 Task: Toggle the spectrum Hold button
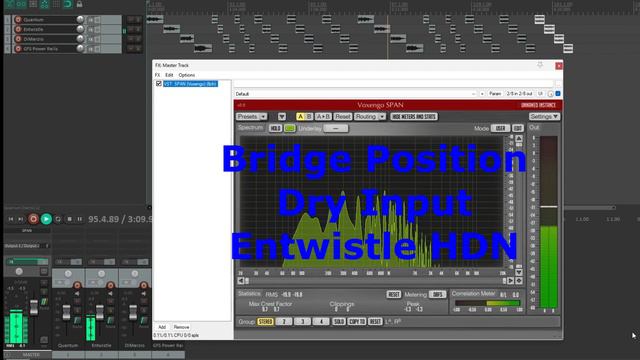click(x=276, y=128)
